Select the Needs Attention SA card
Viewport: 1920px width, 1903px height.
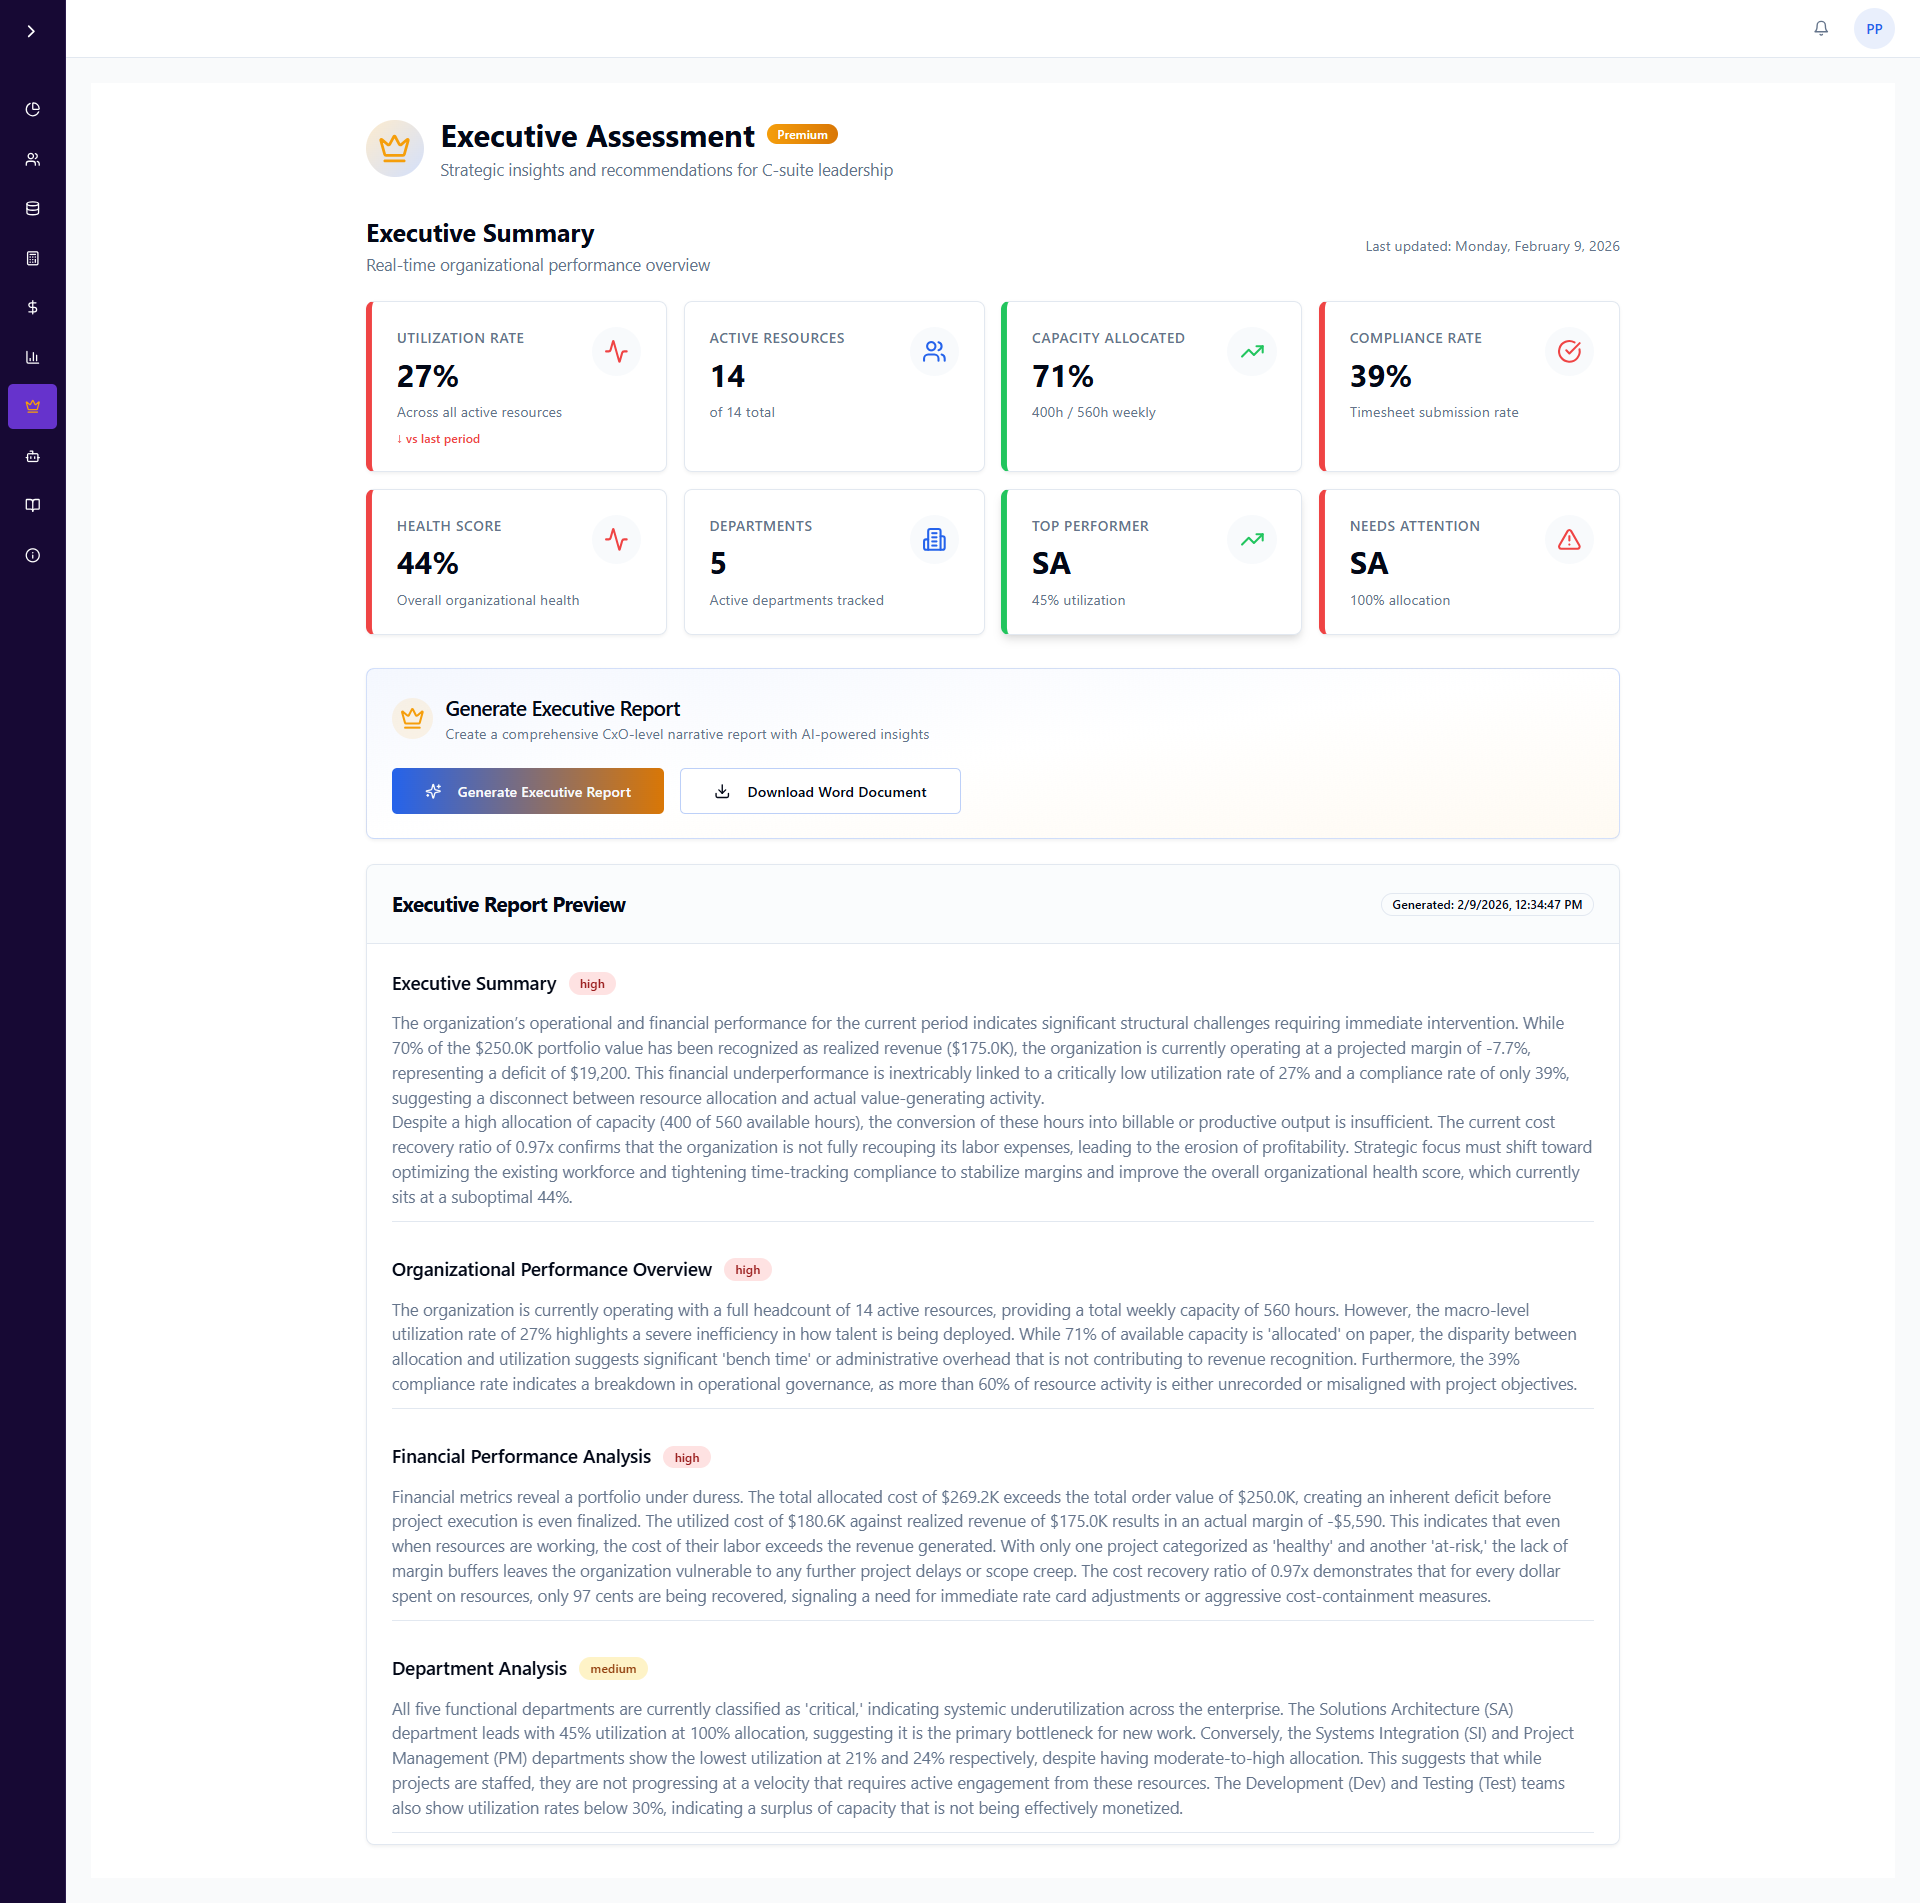pos(1468,561)
